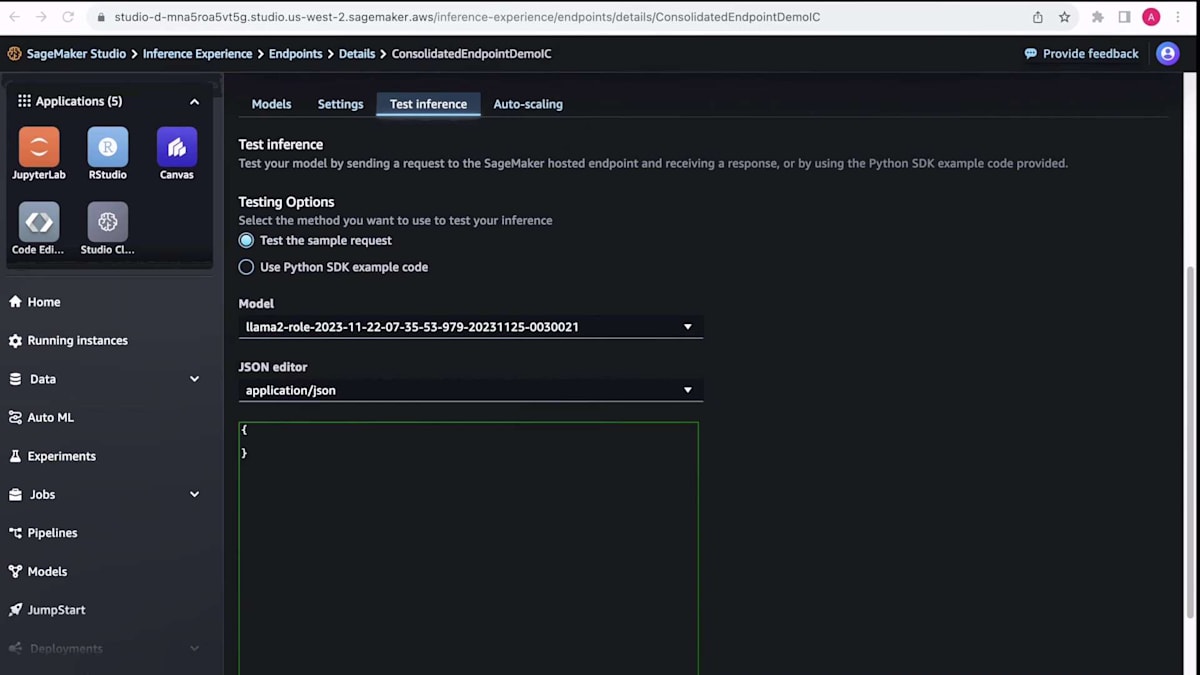
Task: Switch to the Models tab
Action: point(271,104)
